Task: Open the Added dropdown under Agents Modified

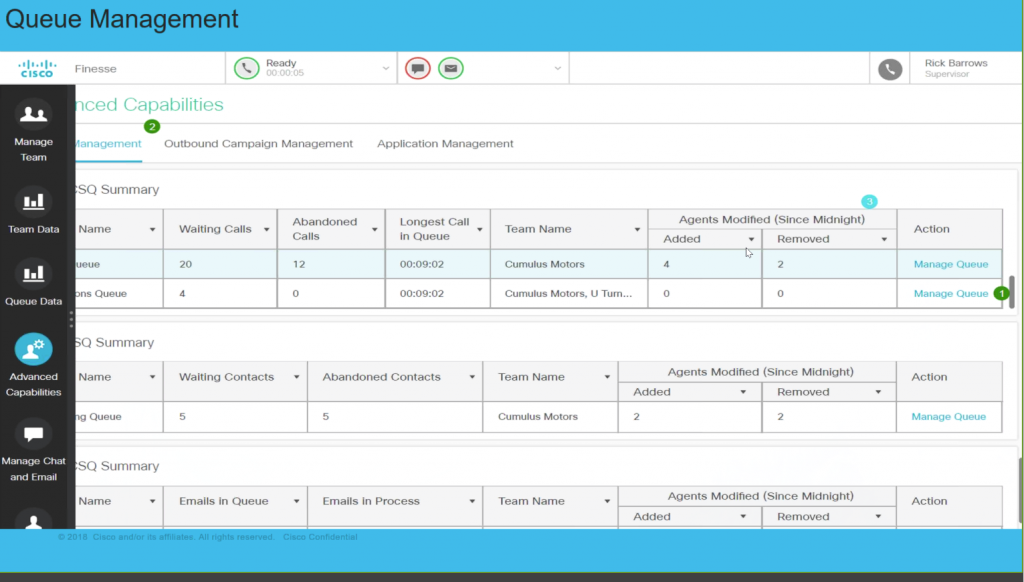Action: pyautogui.click(x=751, y=238)
